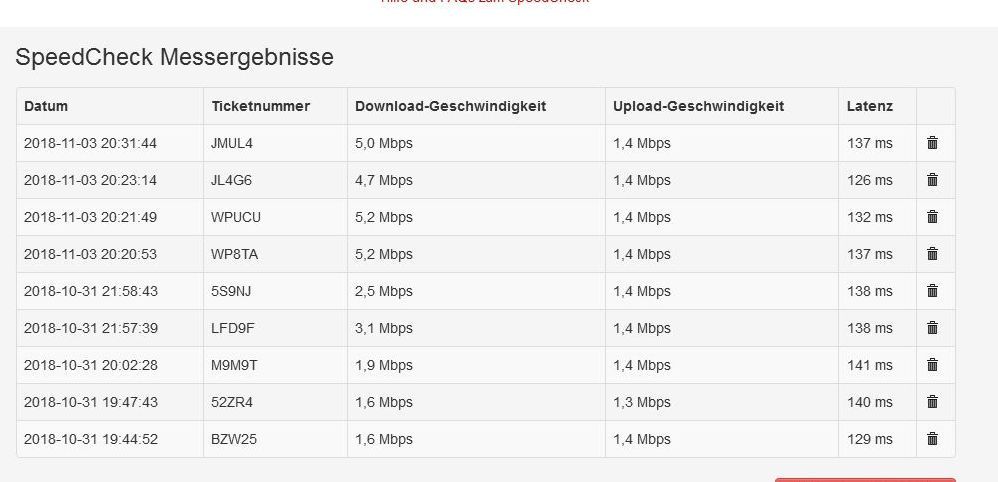Screen dimensions: 998x482
Task: Delete the 52ZR4 measurement with trash icon
Action: [932, 402]
